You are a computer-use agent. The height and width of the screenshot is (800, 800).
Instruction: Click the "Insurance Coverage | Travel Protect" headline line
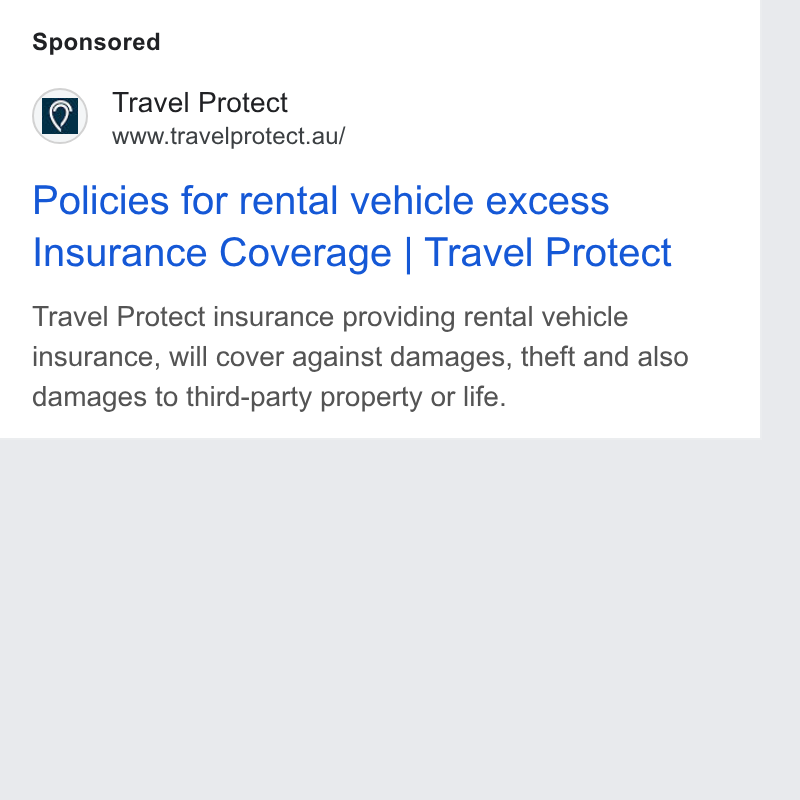352,253
